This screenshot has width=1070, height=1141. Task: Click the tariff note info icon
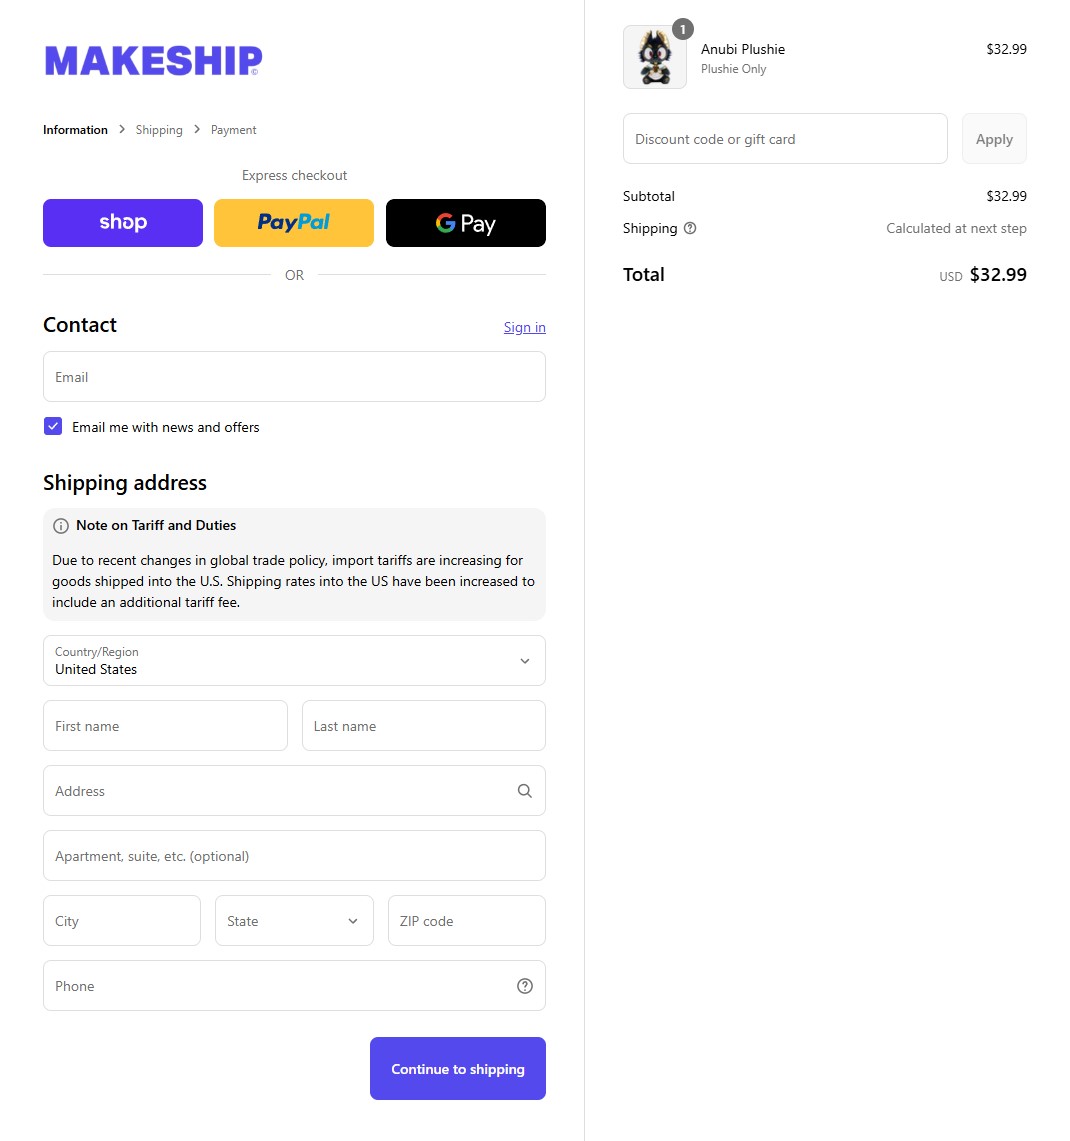(61, 526)
